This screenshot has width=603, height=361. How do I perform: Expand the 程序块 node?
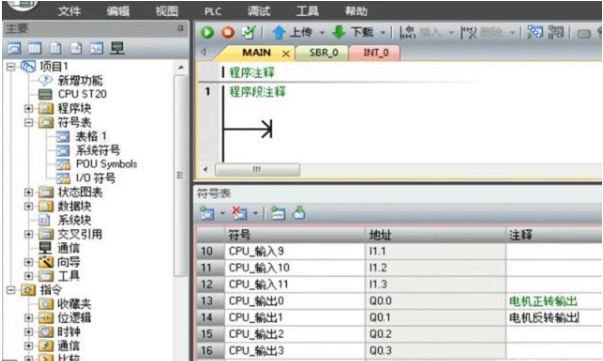[x=28, y=108]
